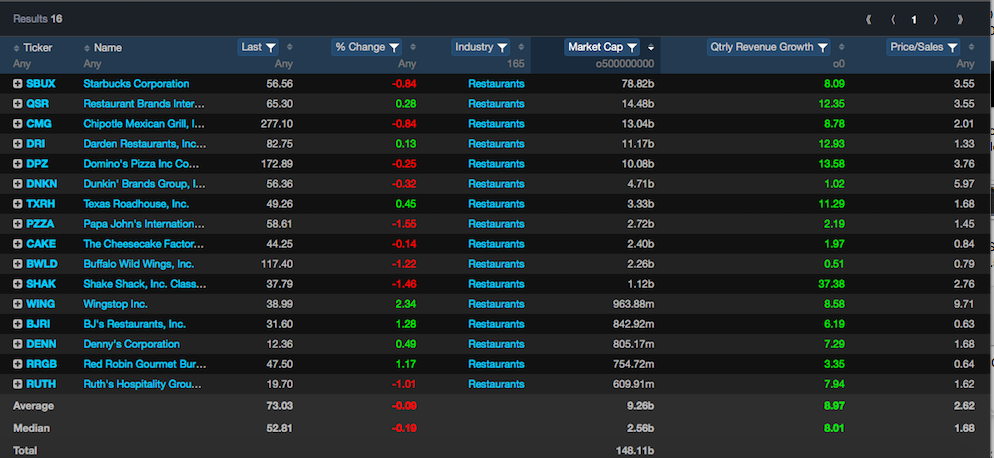Expand the PZZA row plus icon
994x458 pixels.
click(18, 224)
